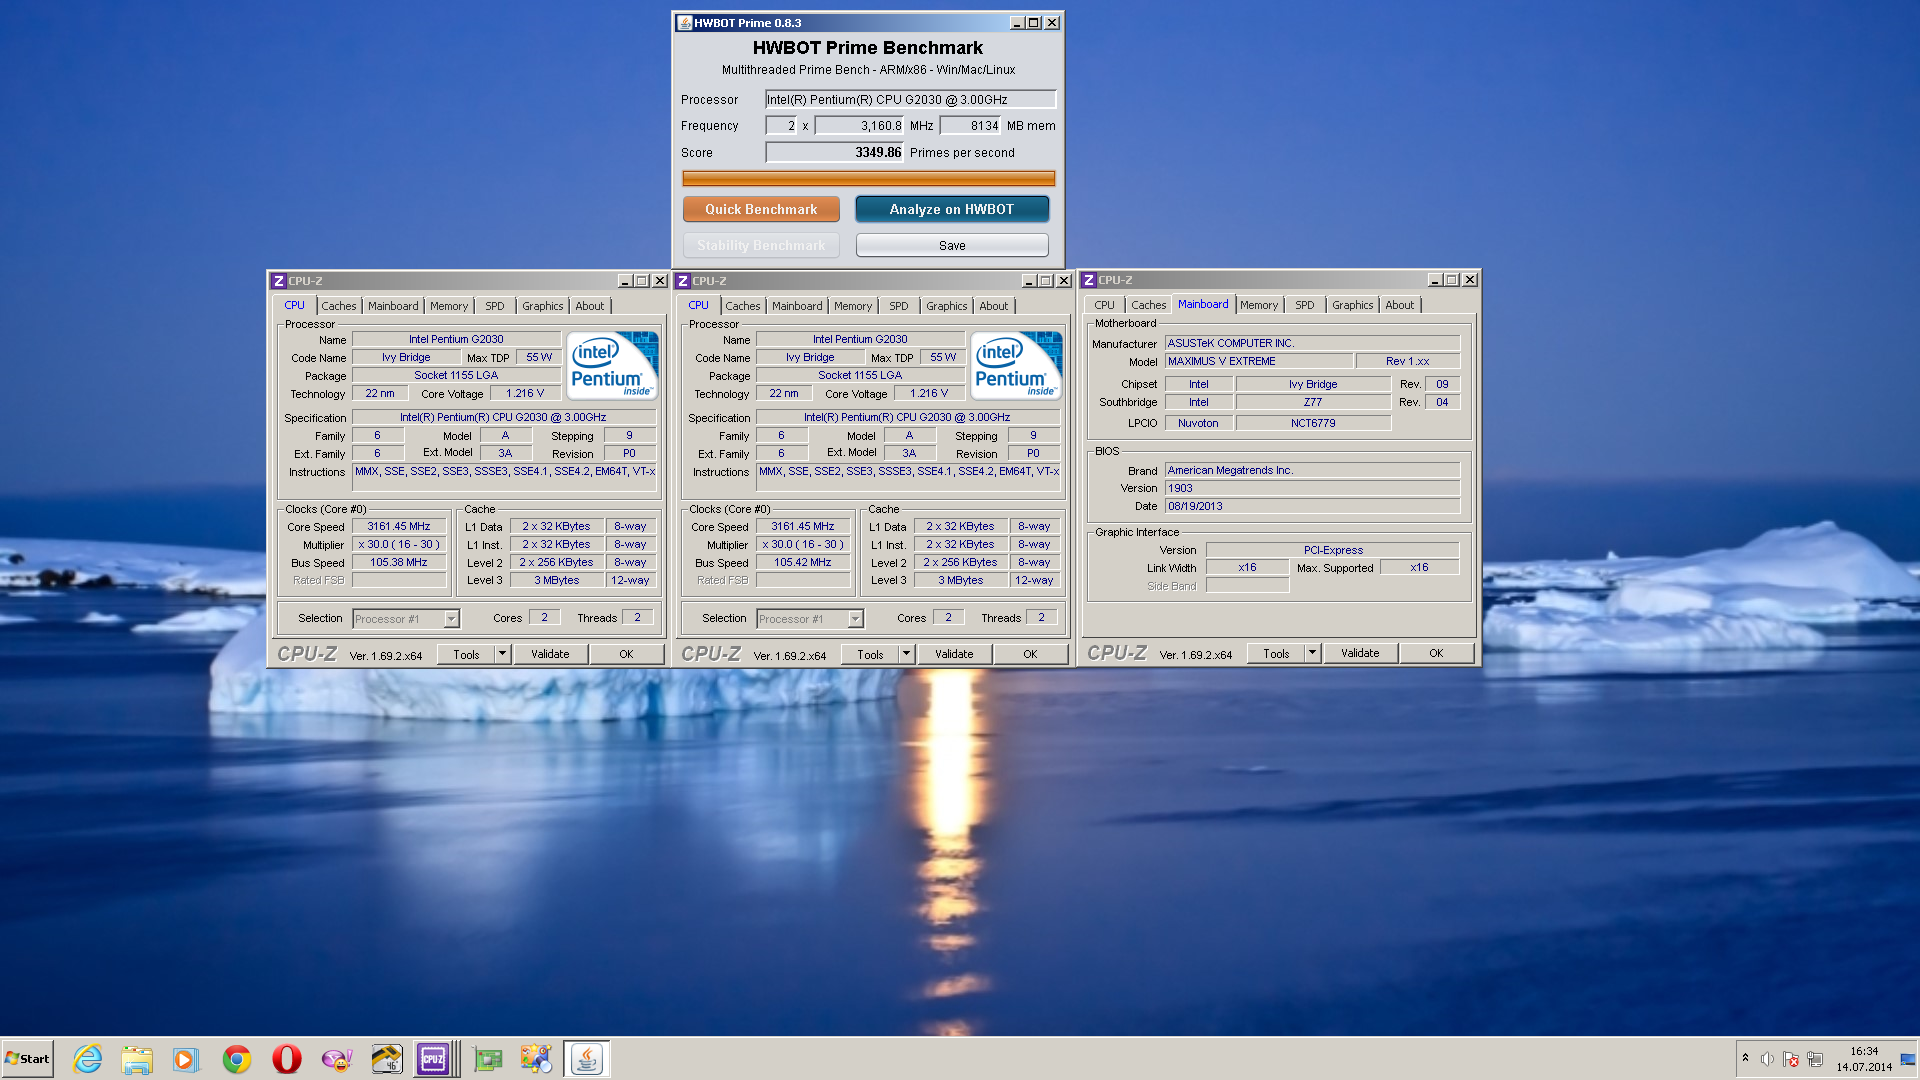1920x1080 pixels.
Task: Click the Intel Pentium logo in left CPU-Z
Action: pos(613,365)
